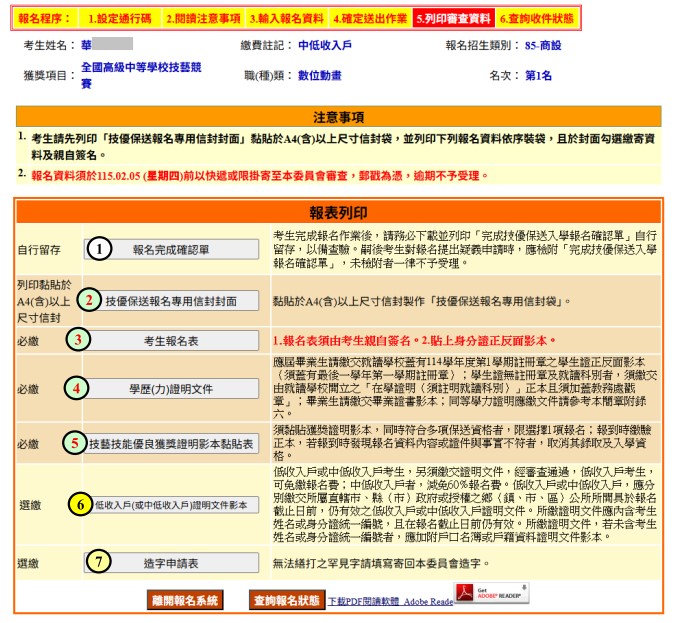Click the green circled number 2 icon

pos(88,300)
